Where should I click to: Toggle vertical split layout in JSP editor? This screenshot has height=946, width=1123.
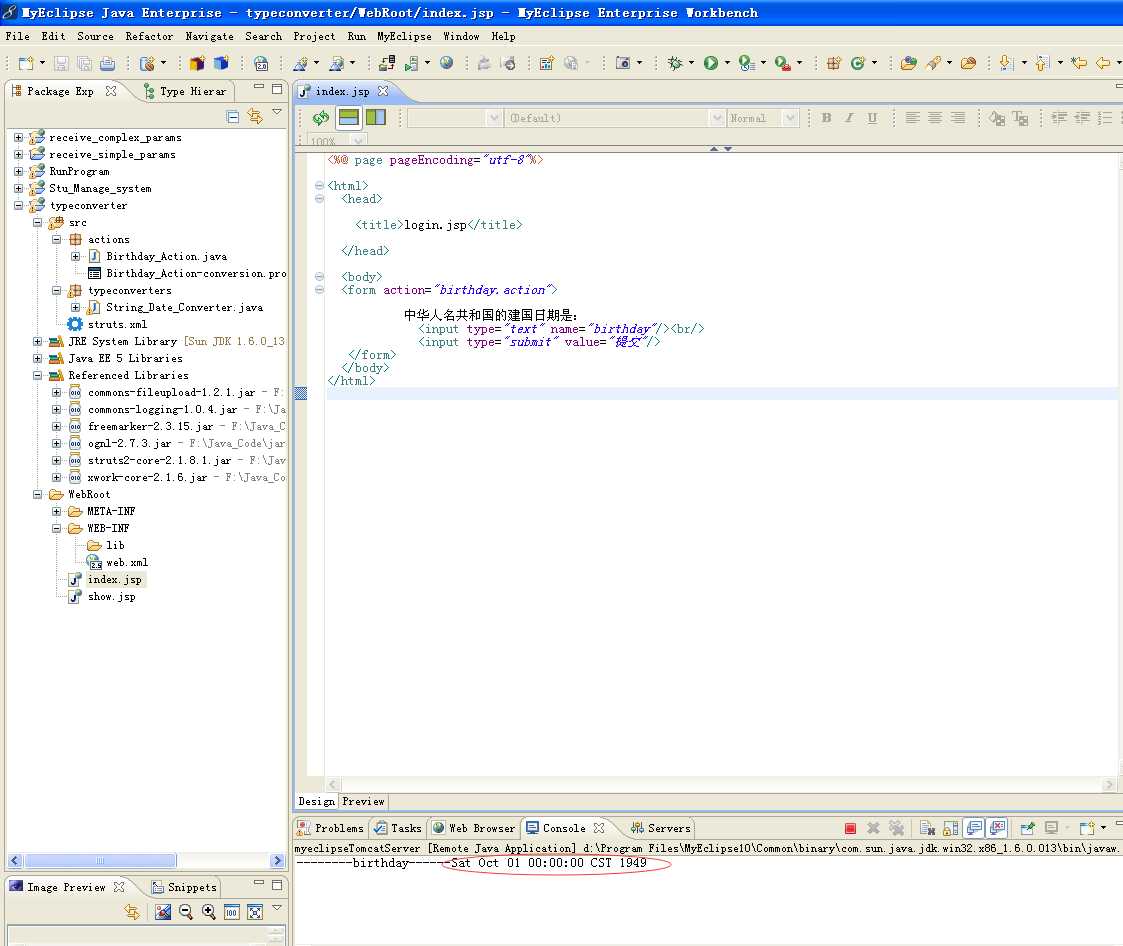pyautogui.click(x=375, y=117)
